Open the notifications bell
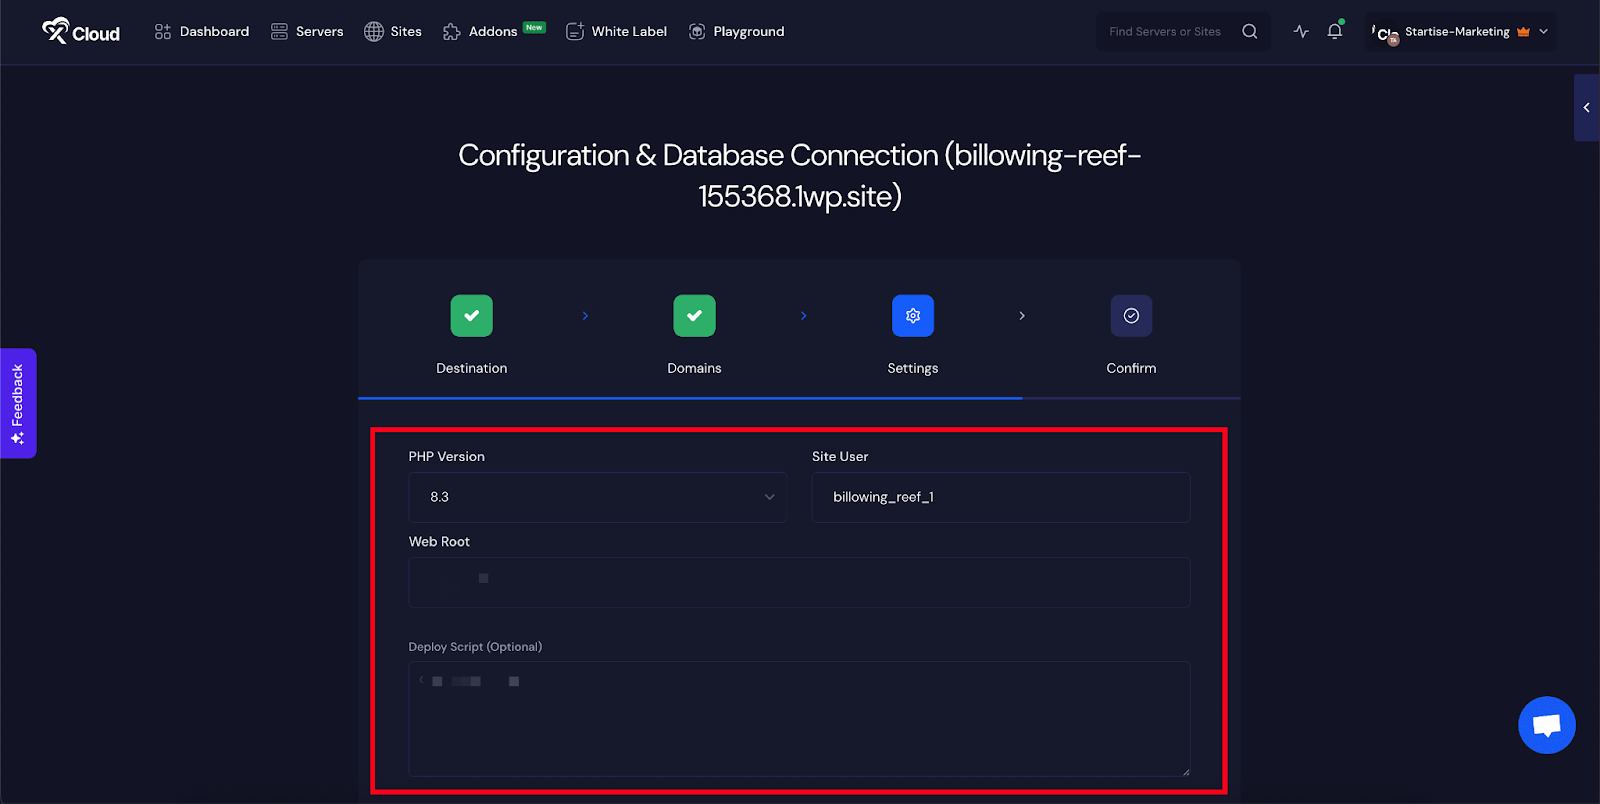Image resolution: width=1600 pixels, height=804 pixels. [x=1335, y=32]
